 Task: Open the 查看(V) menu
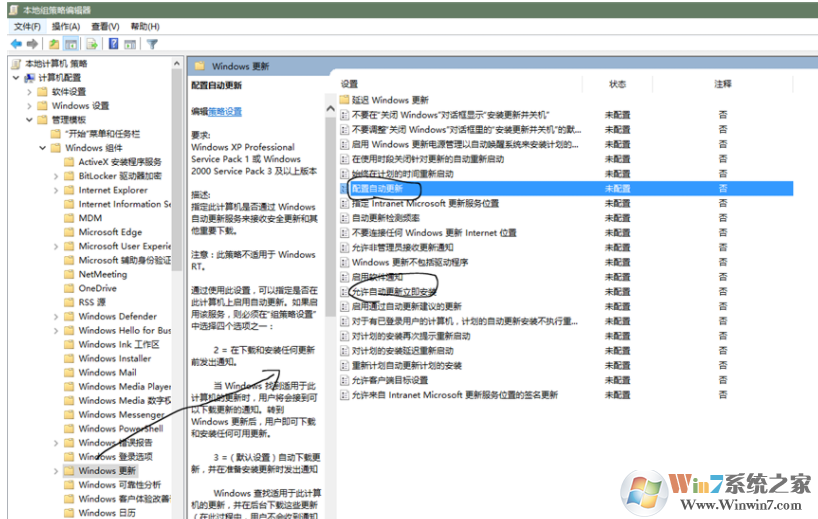(x=106, y=26)
